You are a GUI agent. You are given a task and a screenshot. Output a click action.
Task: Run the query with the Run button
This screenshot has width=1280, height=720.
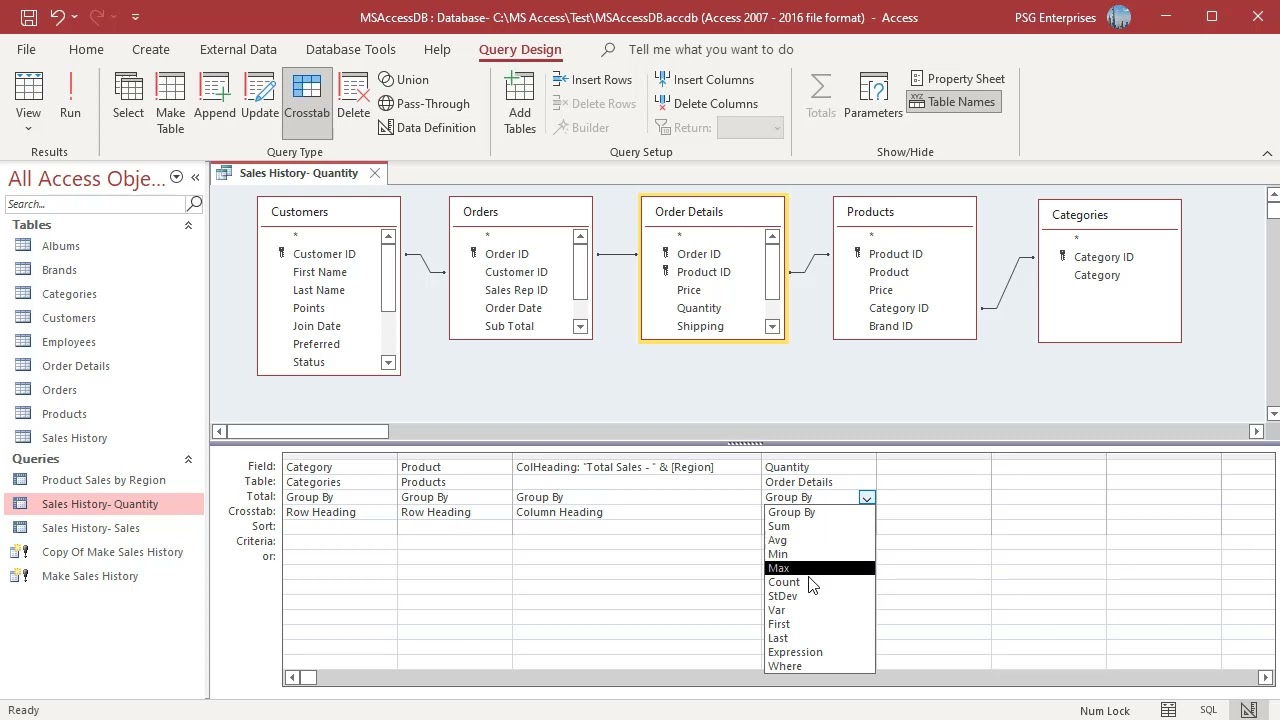[70, 96]
